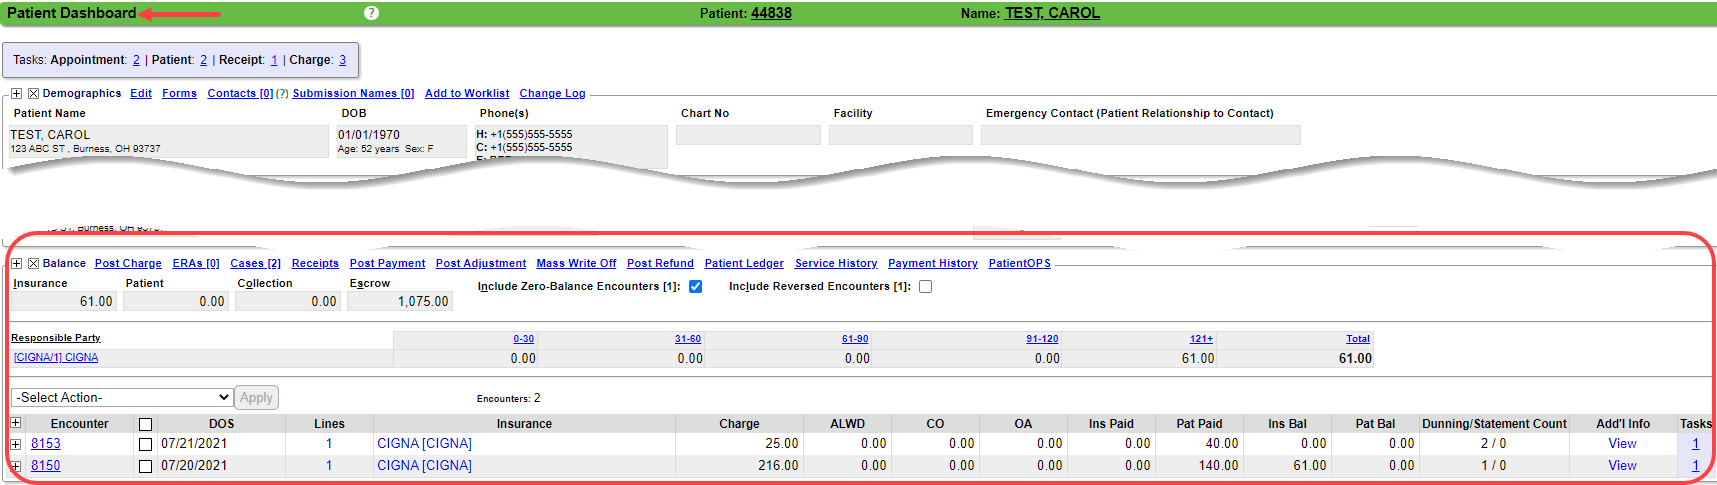The height and width of the screenshot is (485, 1717).
Task: Expand the Demographics section plus icon
Action: pos(16,93)
